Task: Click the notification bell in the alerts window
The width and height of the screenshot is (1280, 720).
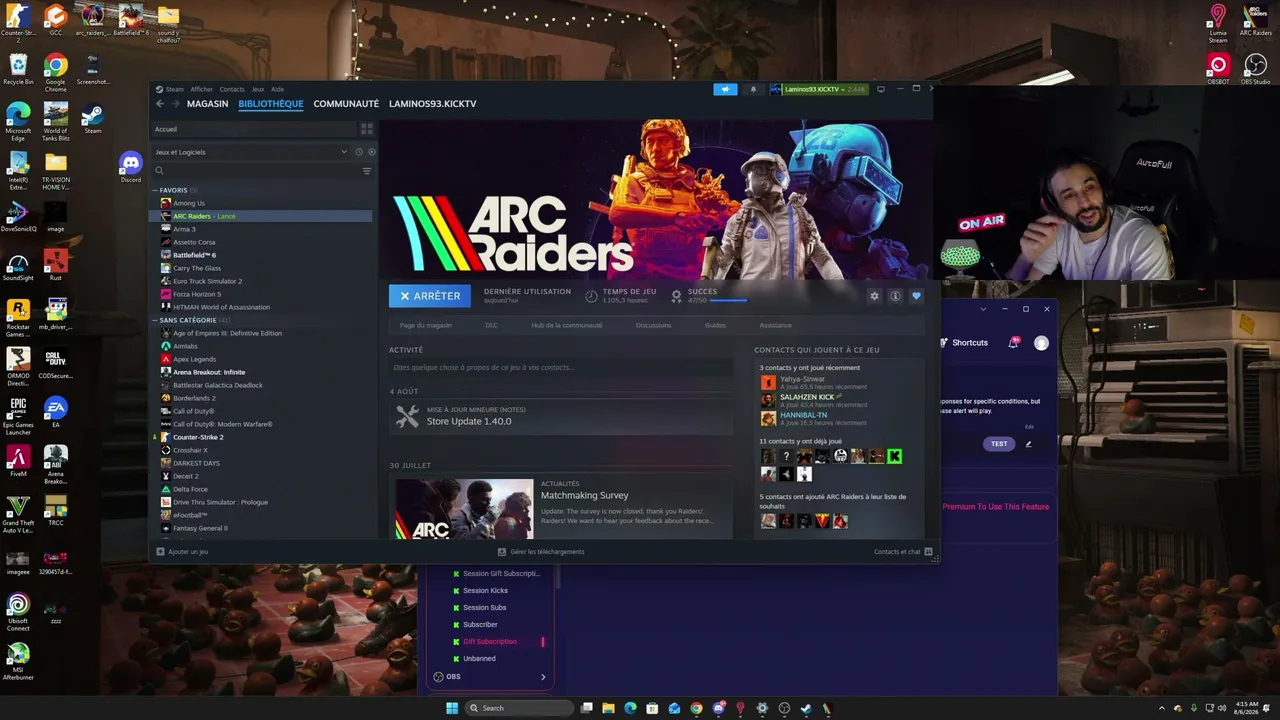Action: (x=1014, y=342)
